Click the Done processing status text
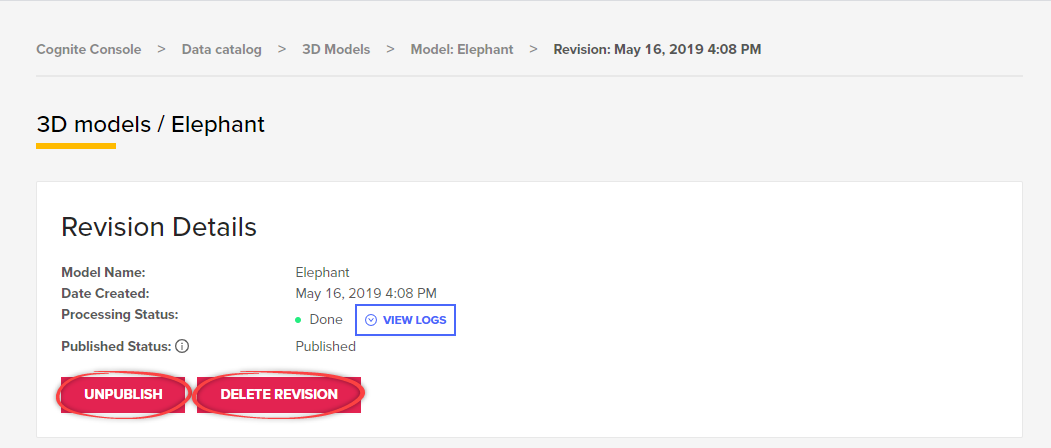Viewport: 1051px width, 448px height. click(x=326, y=320)
